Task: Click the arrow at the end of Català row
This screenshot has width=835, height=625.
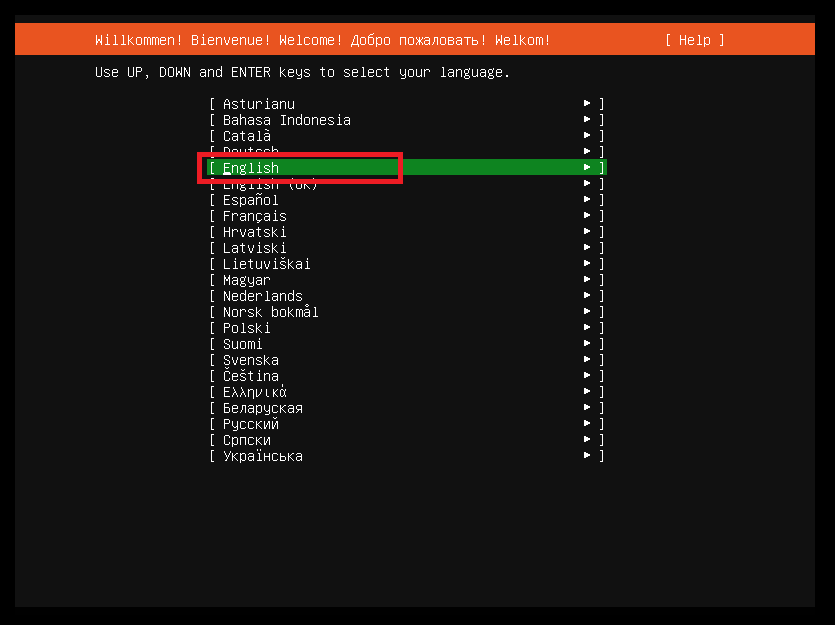Action: [x=588, y=136]
